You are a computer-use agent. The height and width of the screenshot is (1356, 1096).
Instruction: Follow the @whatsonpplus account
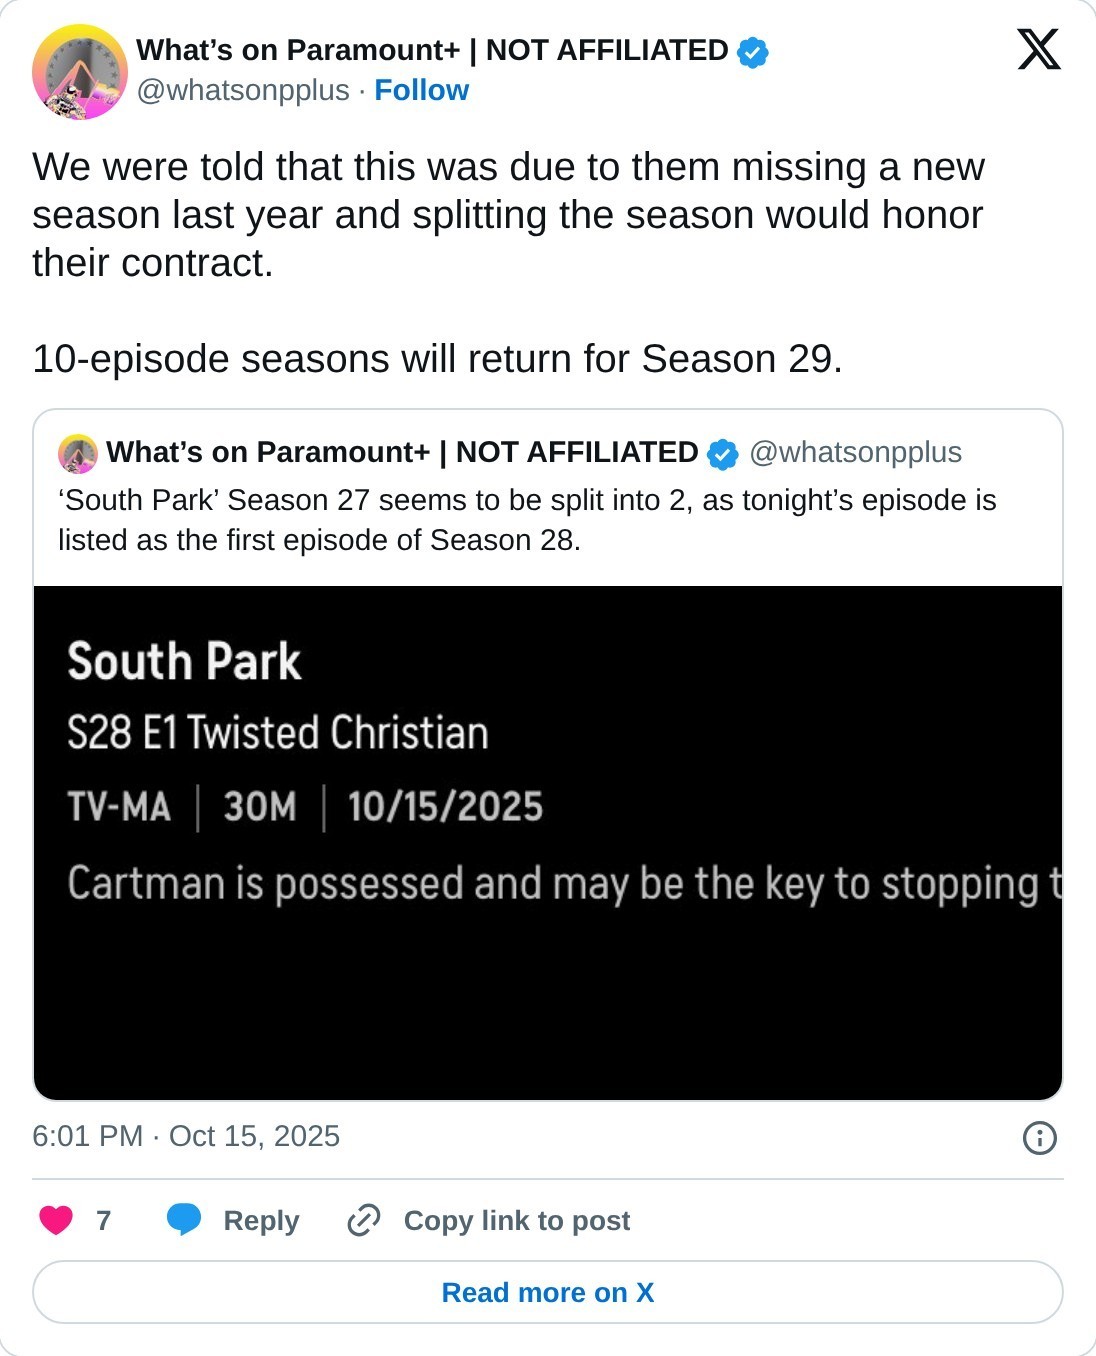coord(421,90)
